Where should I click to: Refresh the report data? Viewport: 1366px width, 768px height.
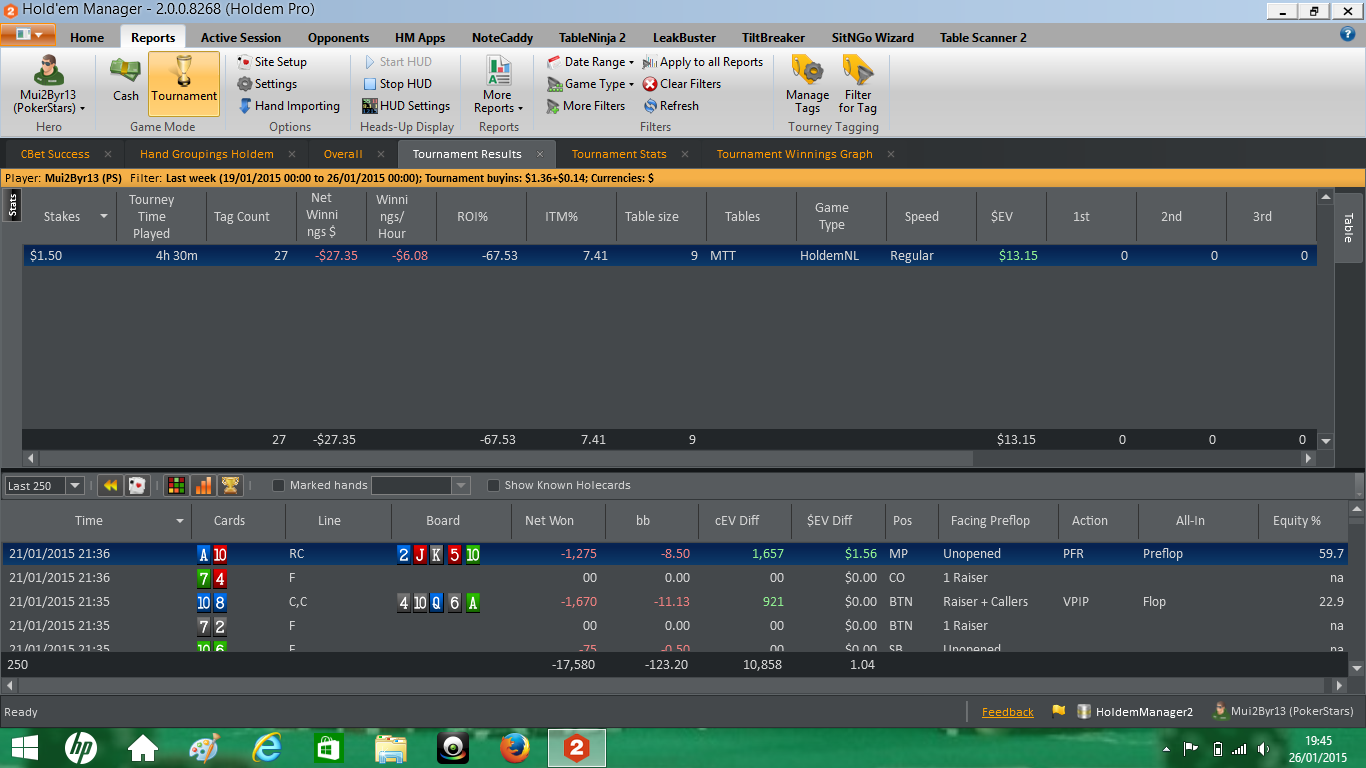tap(671, 106)
